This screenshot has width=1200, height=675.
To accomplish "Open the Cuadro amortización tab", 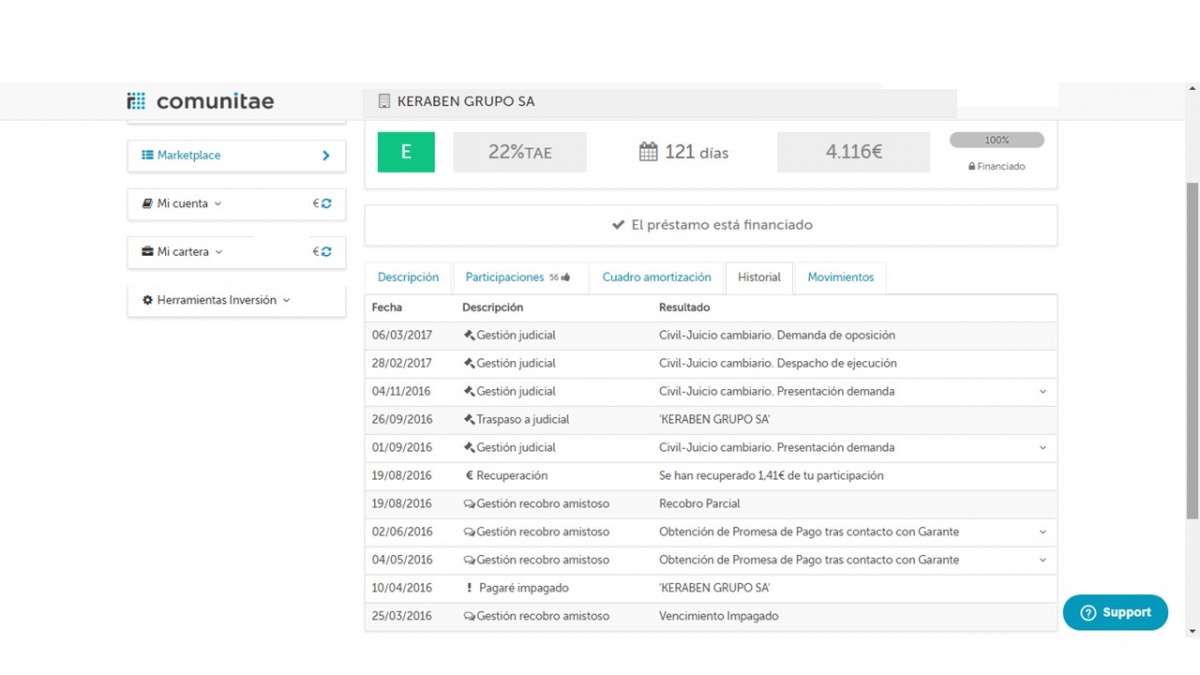I will [x=656, y=277].
